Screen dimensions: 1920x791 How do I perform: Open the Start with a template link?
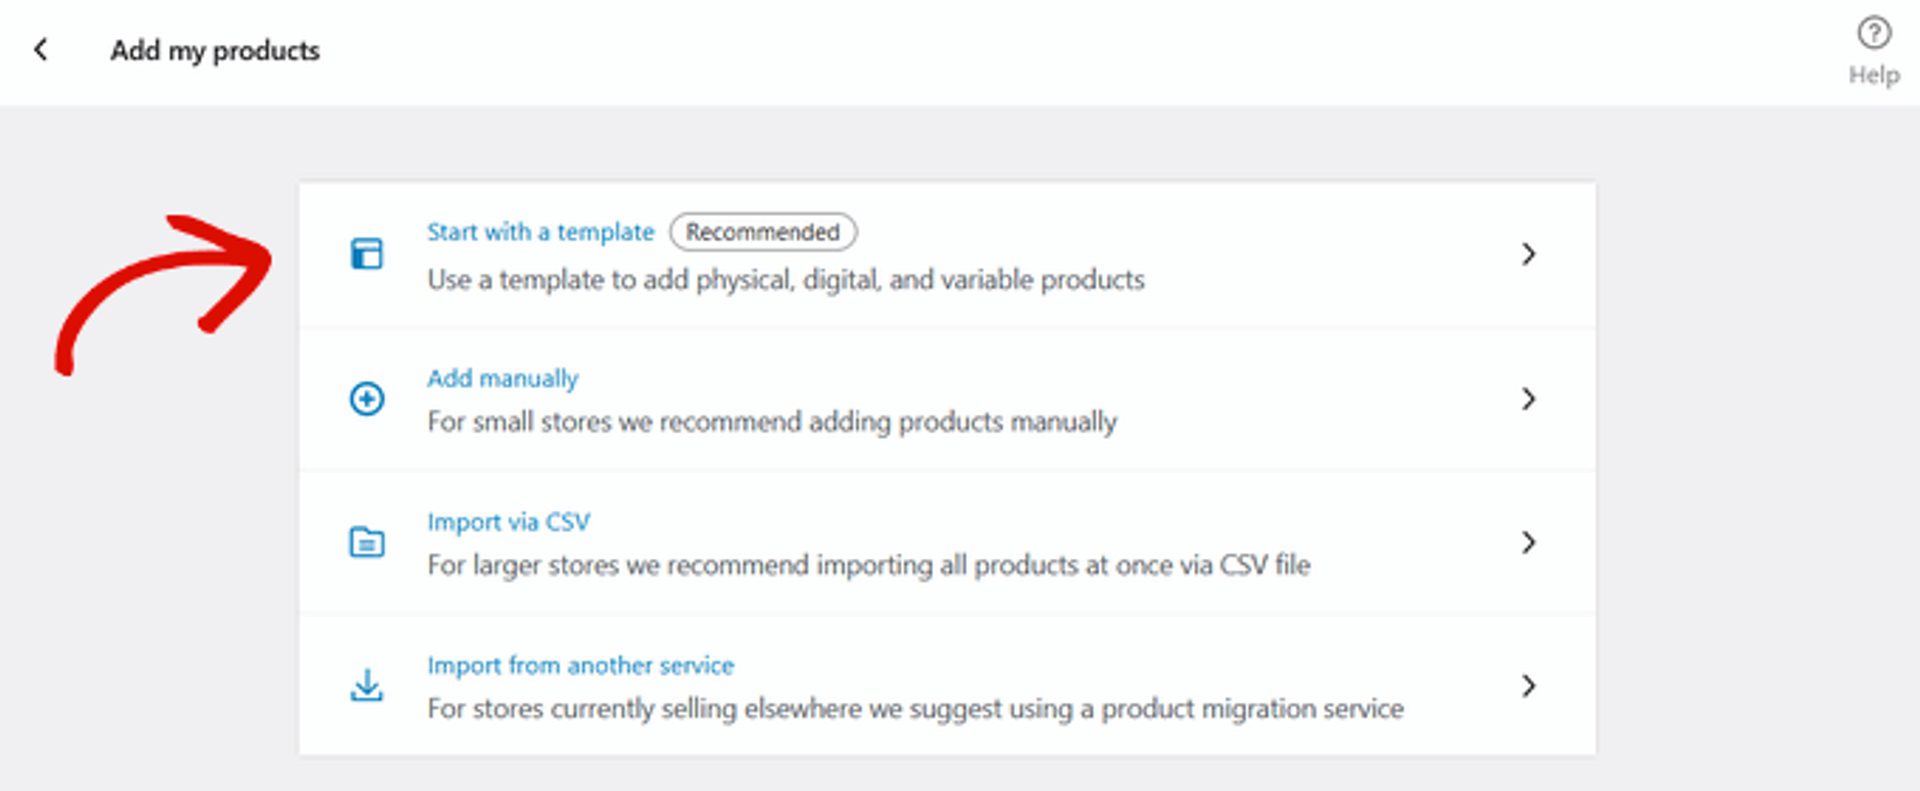click(540, 231)
